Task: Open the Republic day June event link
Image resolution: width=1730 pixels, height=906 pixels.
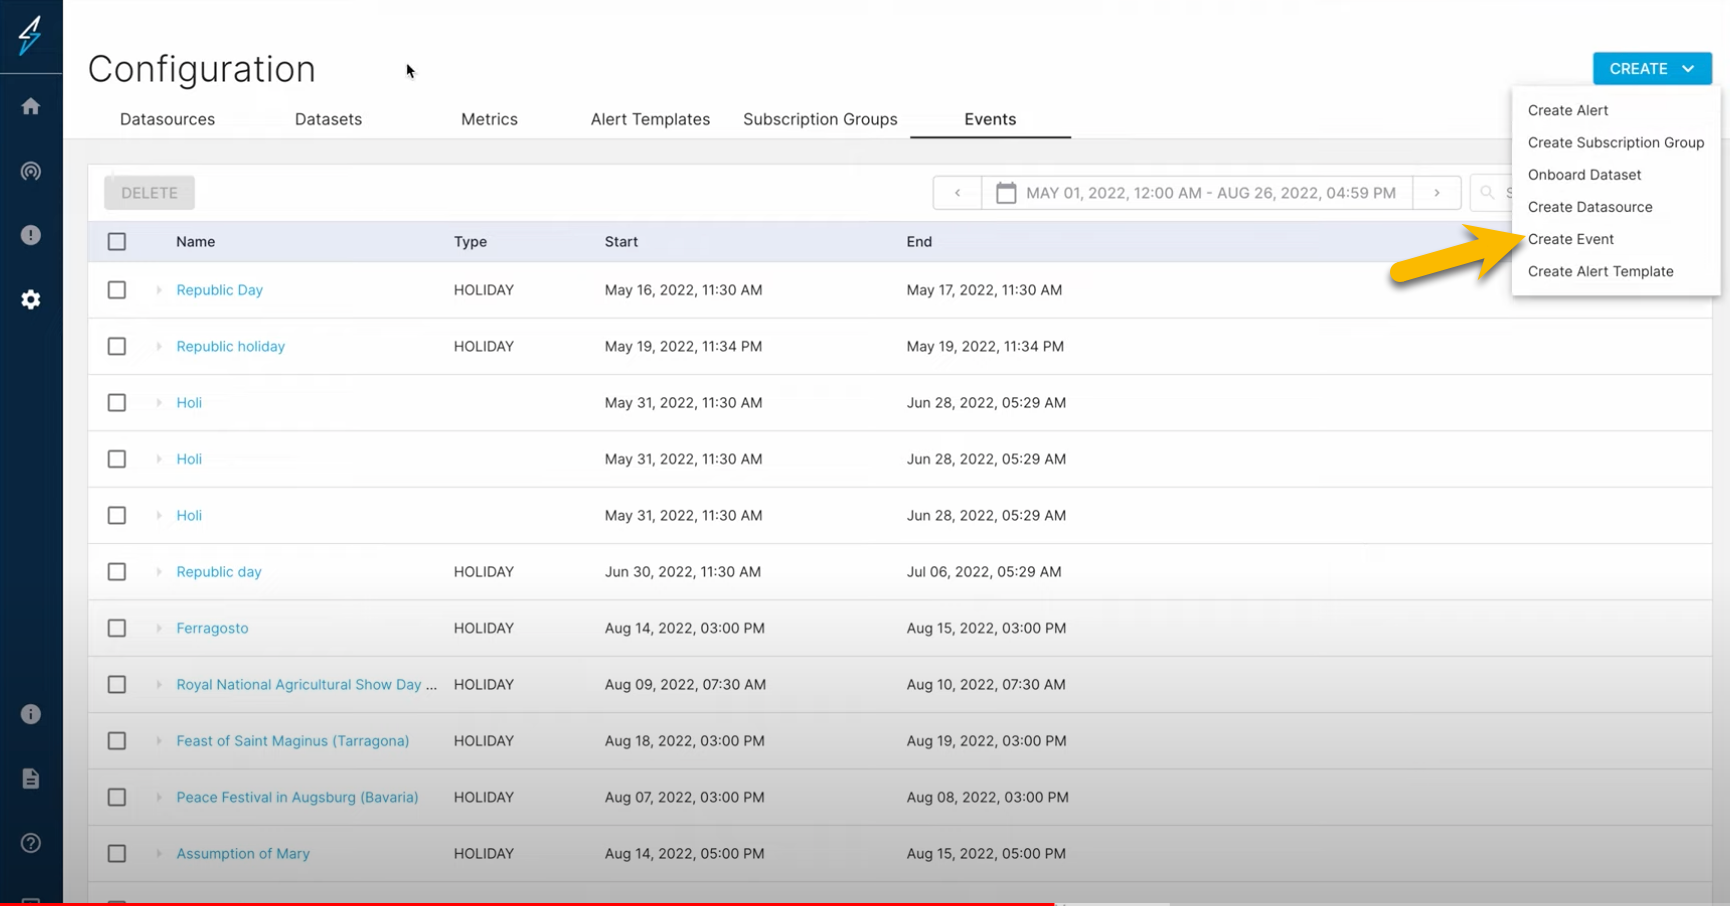Action: click(x=218, y=572)
